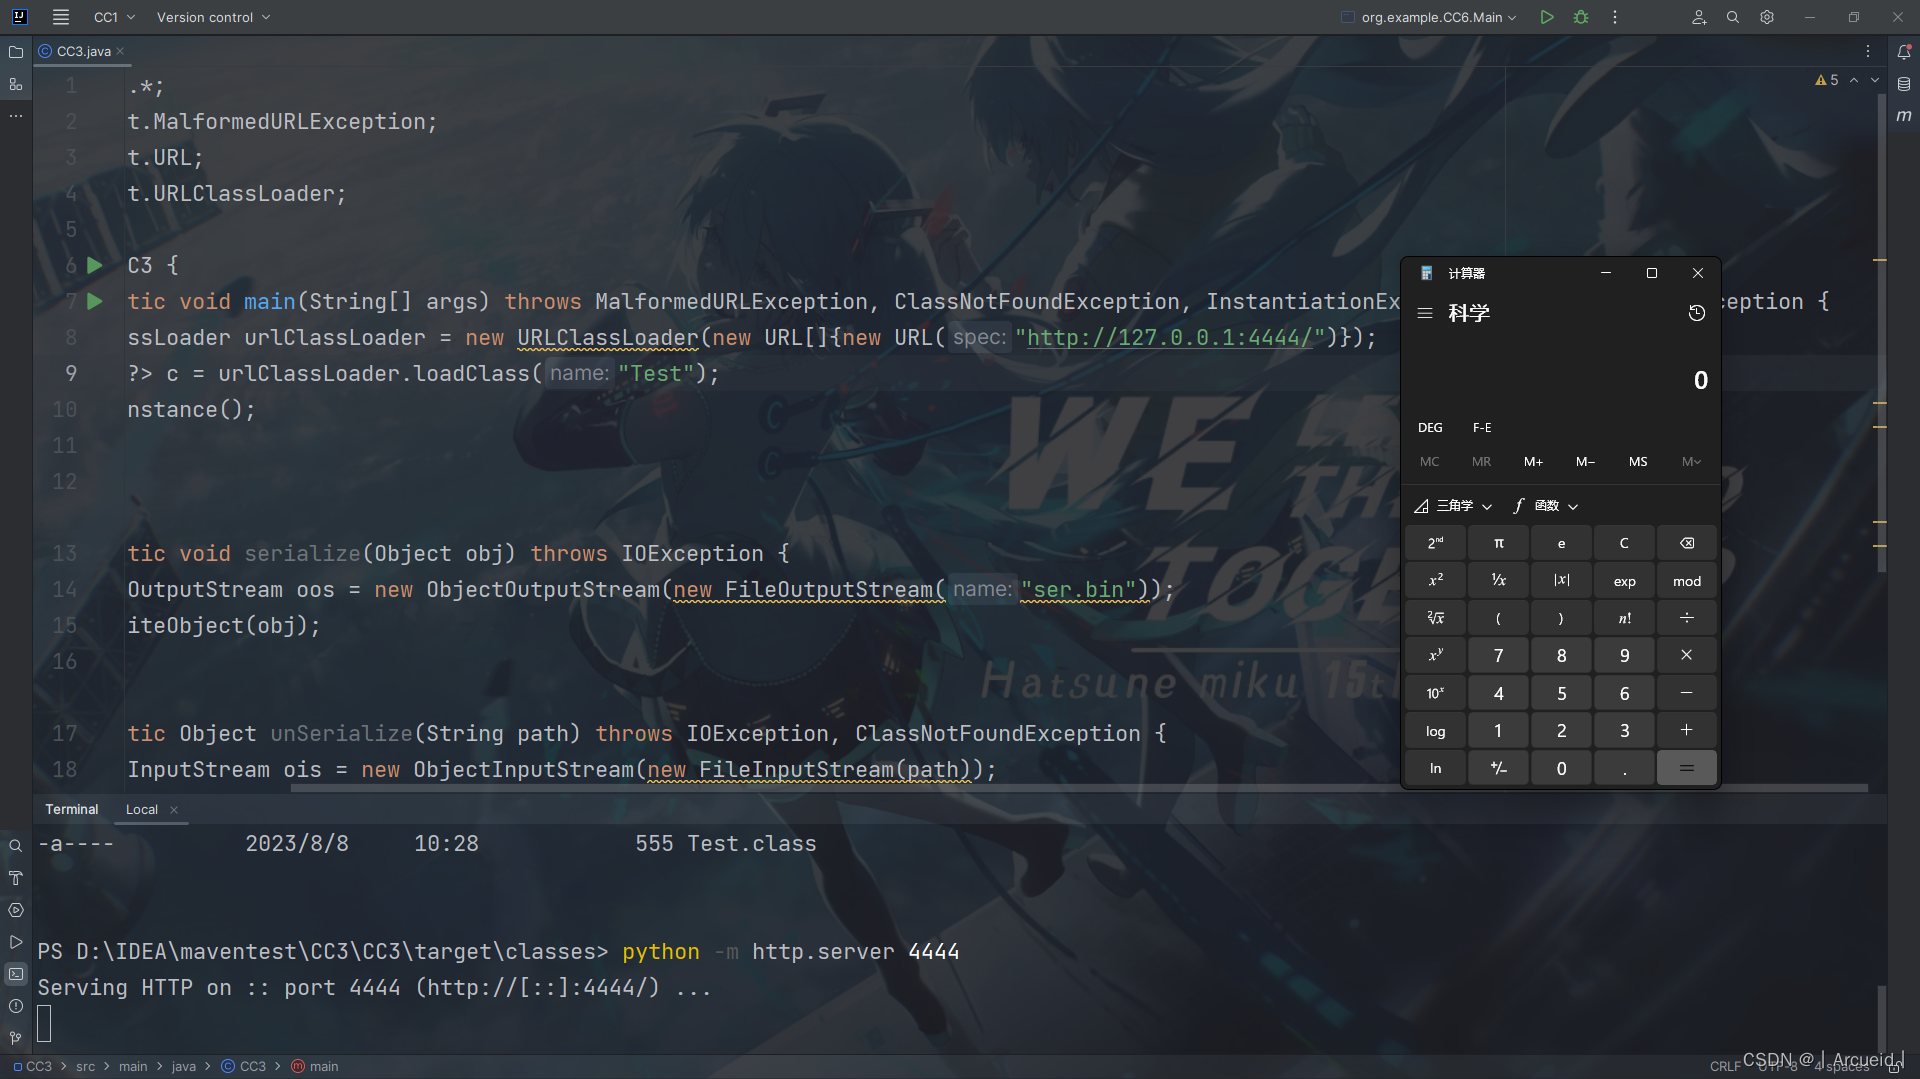The width and height of the screenshot is (1920, 1079).
Task: Go to previous highlighted problem arrow
Action: [1854, 80]
